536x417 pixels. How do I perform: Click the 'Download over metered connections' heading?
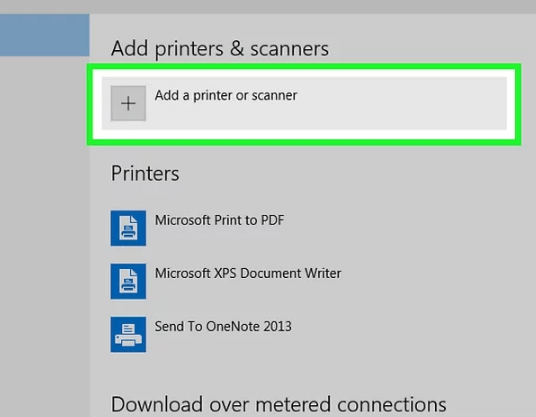(x=279, y=404)
